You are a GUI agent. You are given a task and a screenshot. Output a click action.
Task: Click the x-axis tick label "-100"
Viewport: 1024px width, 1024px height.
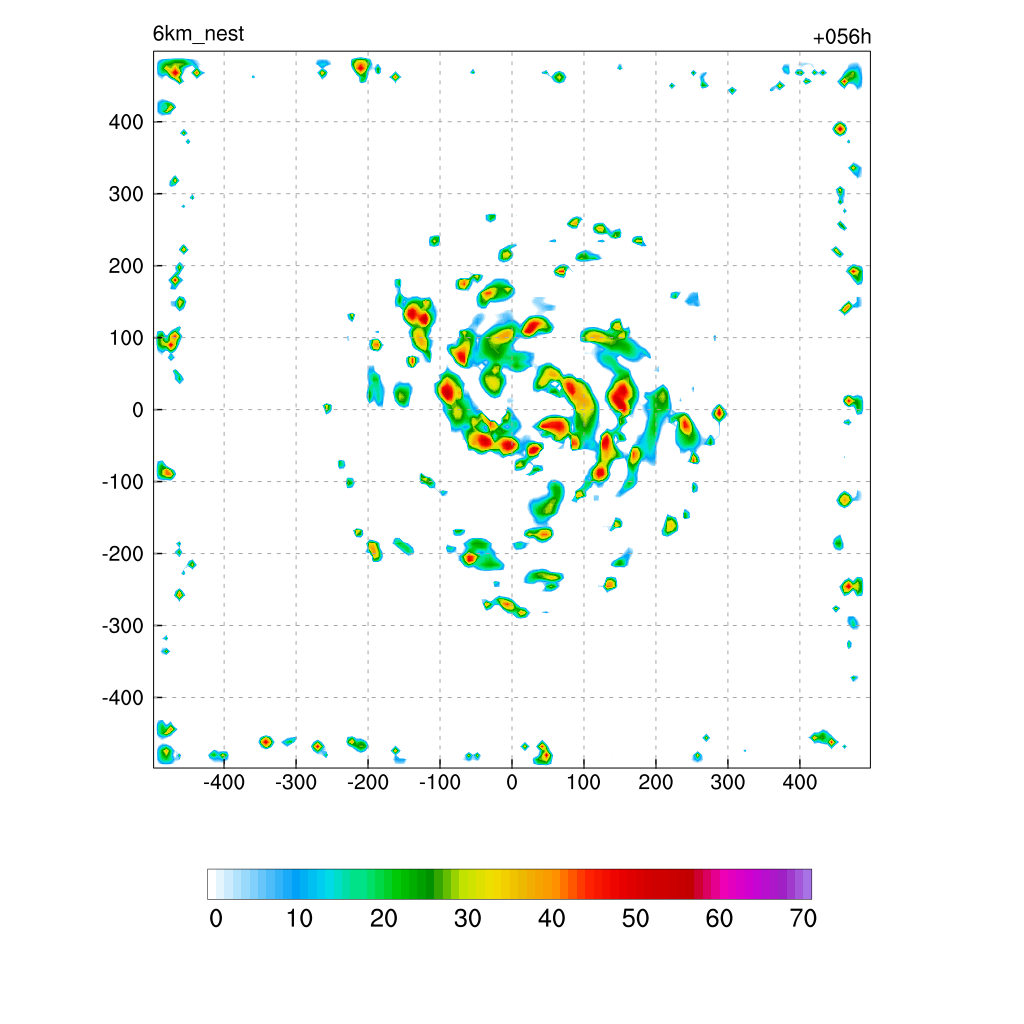tap(440, 782)
